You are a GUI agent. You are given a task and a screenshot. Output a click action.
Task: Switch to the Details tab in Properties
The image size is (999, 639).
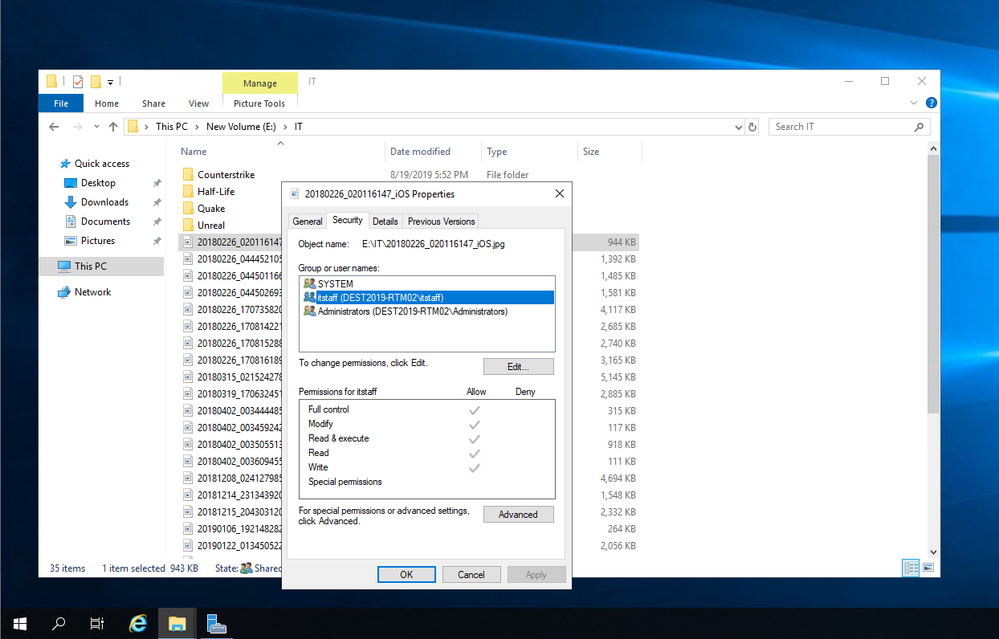coord(385,221)
